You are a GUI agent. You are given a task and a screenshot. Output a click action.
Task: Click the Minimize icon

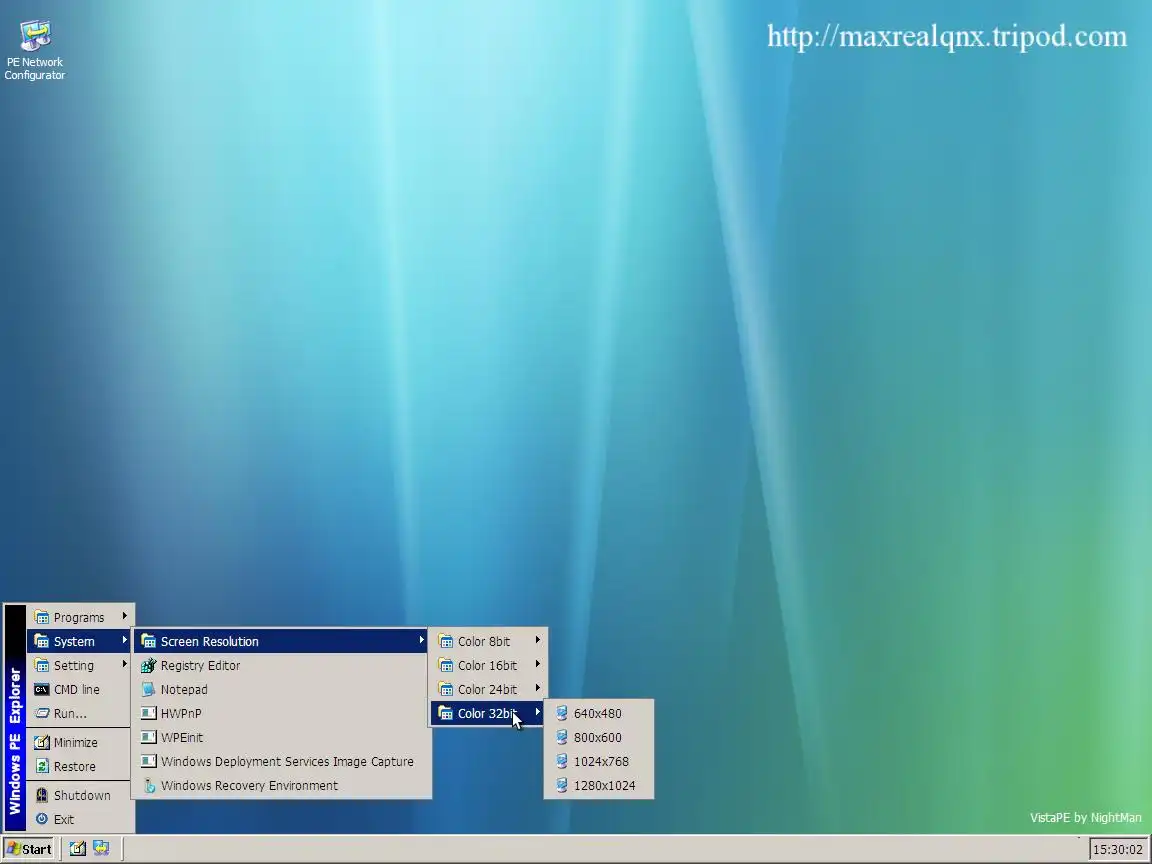tap(42, 742)
